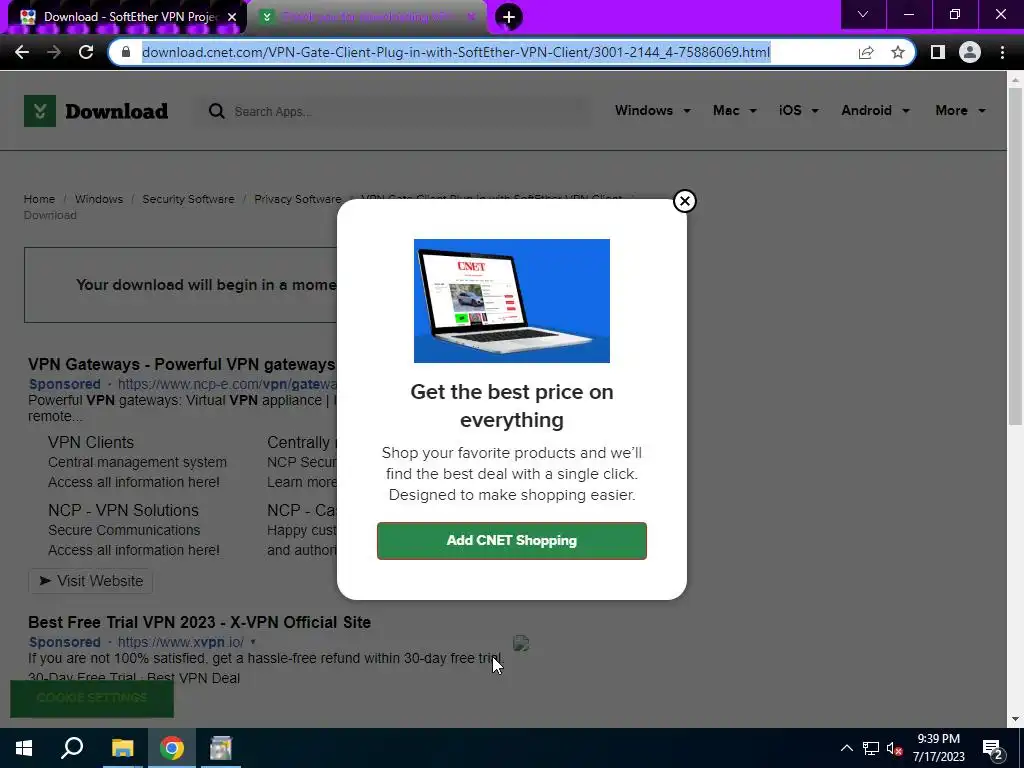Expand the Android menu
This screenshot has height=768, width=1024.
pyautogui.click(x=875, y=110)
